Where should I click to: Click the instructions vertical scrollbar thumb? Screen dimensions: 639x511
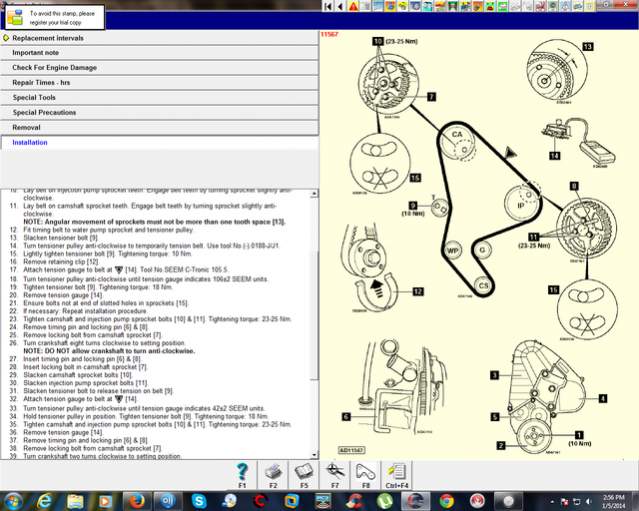click(x=314, y=316)
